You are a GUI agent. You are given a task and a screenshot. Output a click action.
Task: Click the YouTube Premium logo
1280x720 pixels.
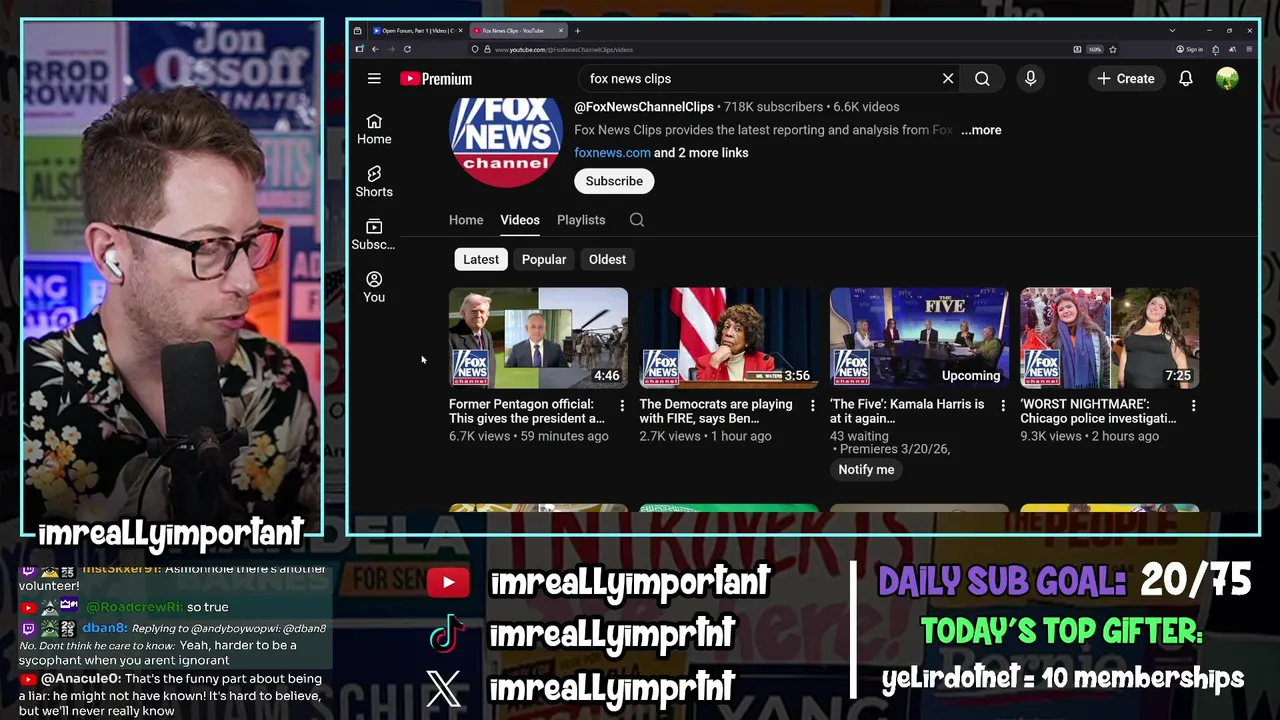coord(436,79)
